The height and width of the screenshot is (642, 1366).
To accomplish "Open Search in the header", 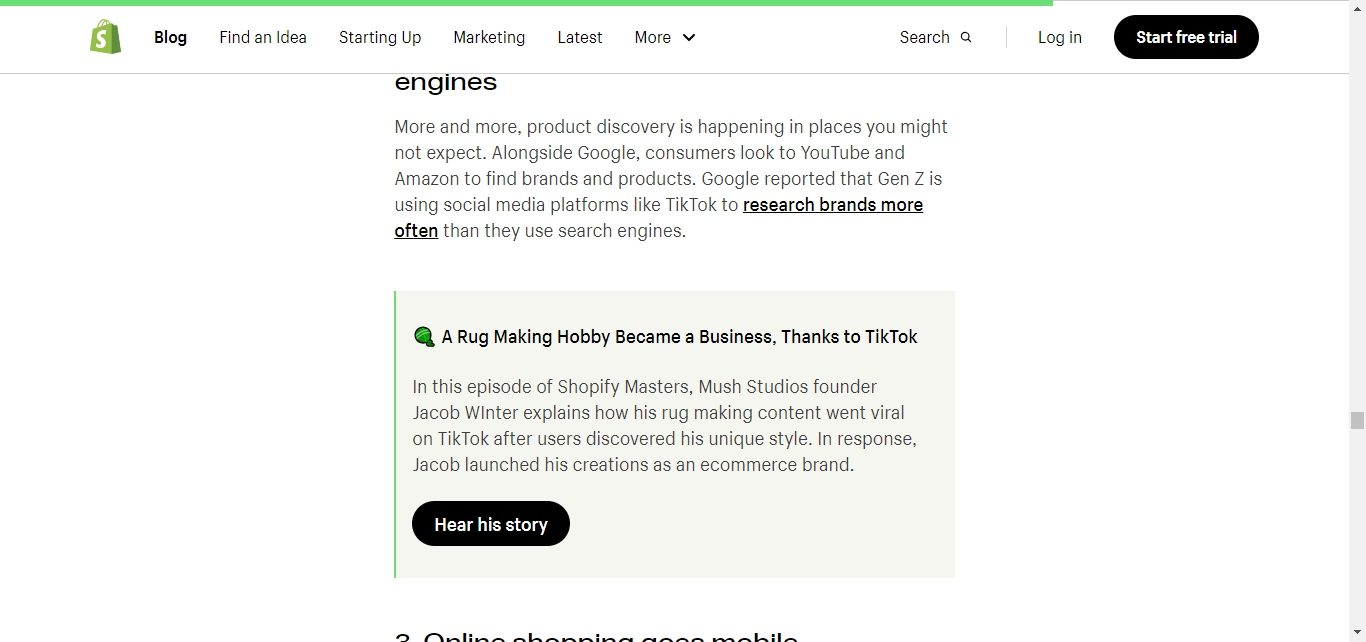I will pyautogui.click(x=936, y=37).
